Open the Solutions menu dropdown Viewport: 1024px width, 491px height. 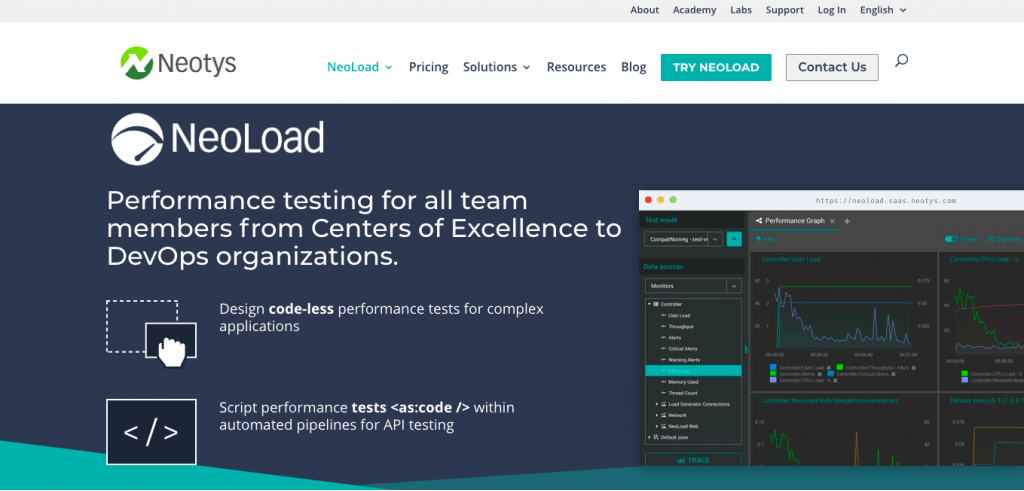[496, 67]
